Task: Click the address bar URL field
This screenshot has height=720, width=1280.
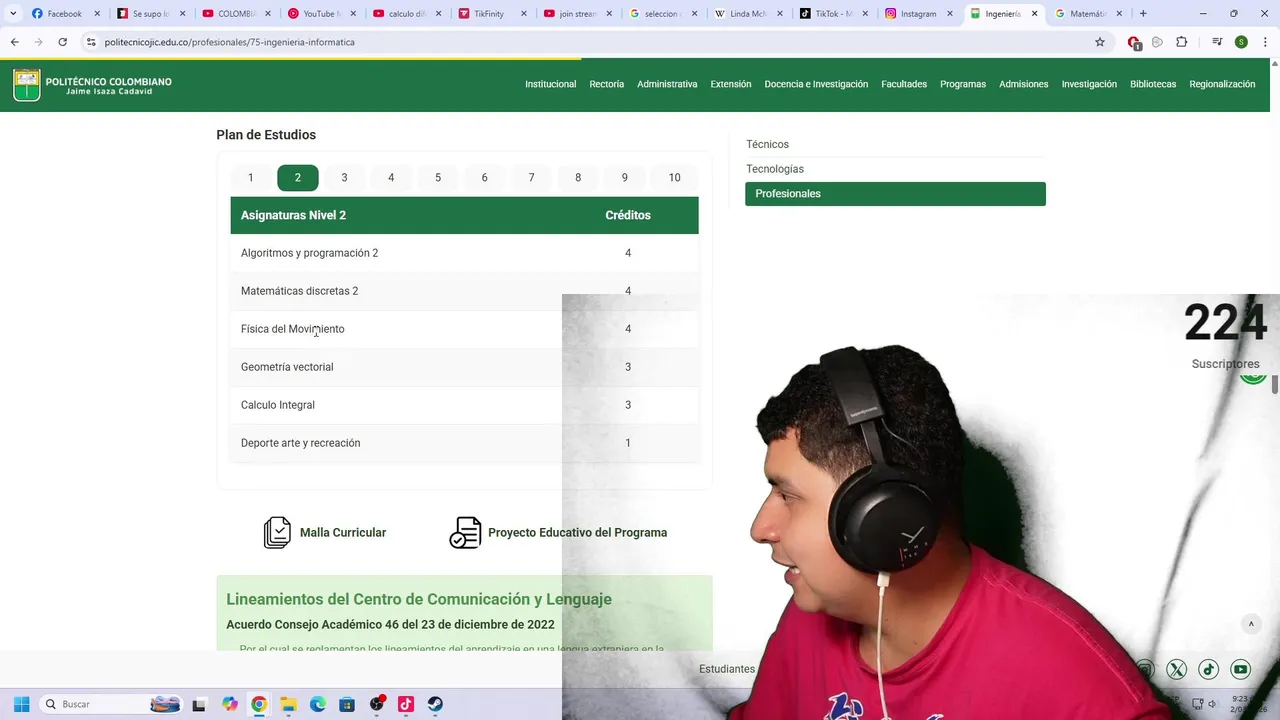Action: tap(590, 42)
